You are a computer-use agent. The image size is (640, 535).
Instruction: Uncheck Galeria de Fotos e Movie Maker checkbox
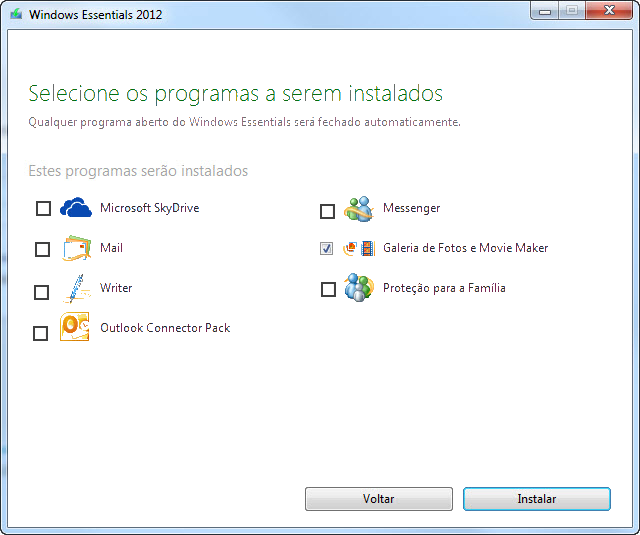tap(326, 248)
